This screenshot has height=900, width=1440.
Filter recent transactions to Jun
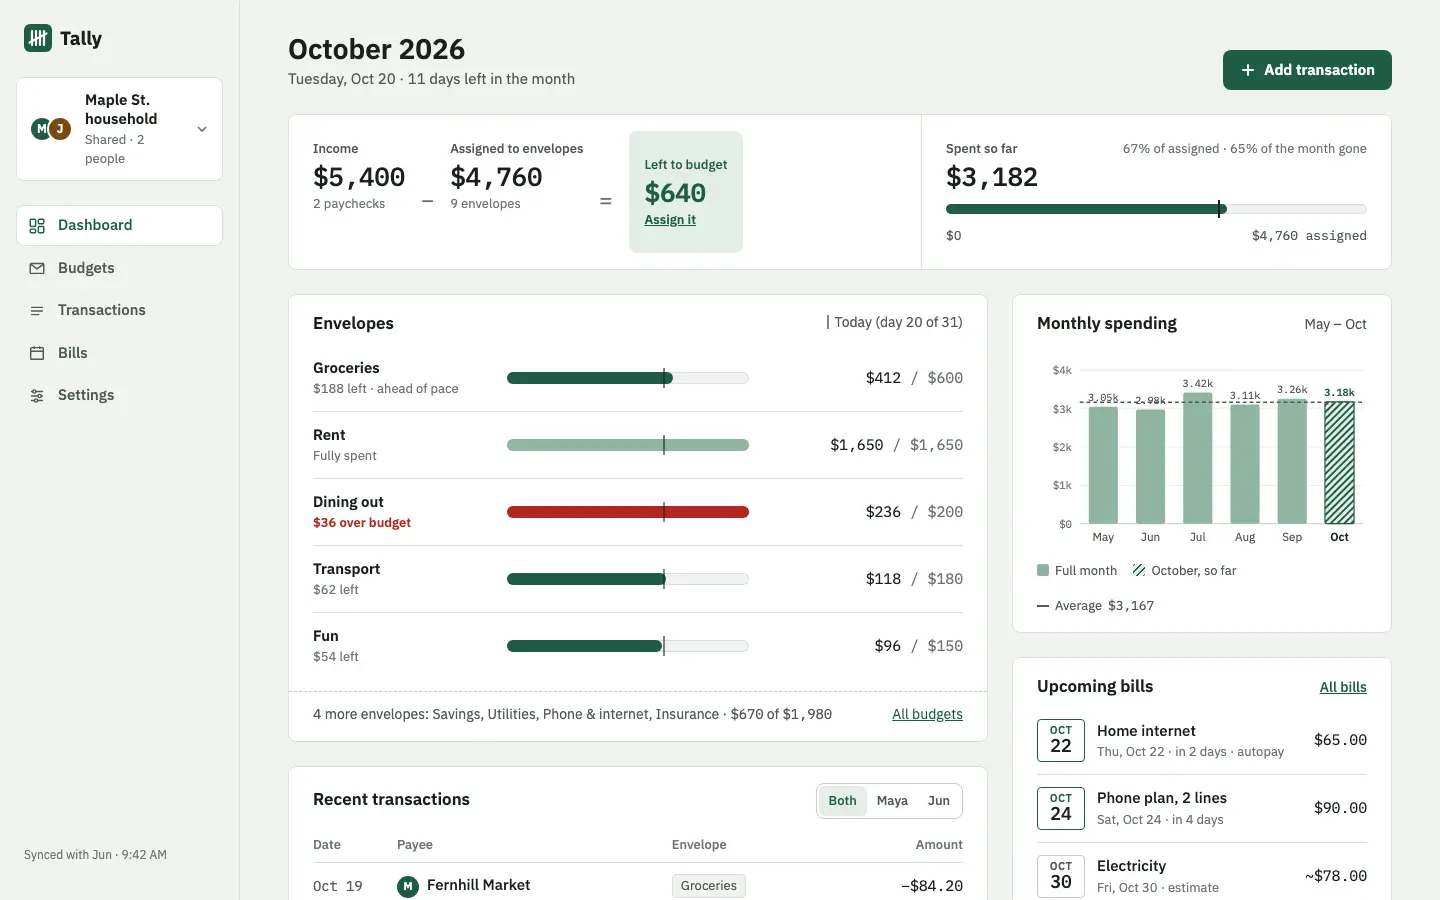(x=939, y=801)
